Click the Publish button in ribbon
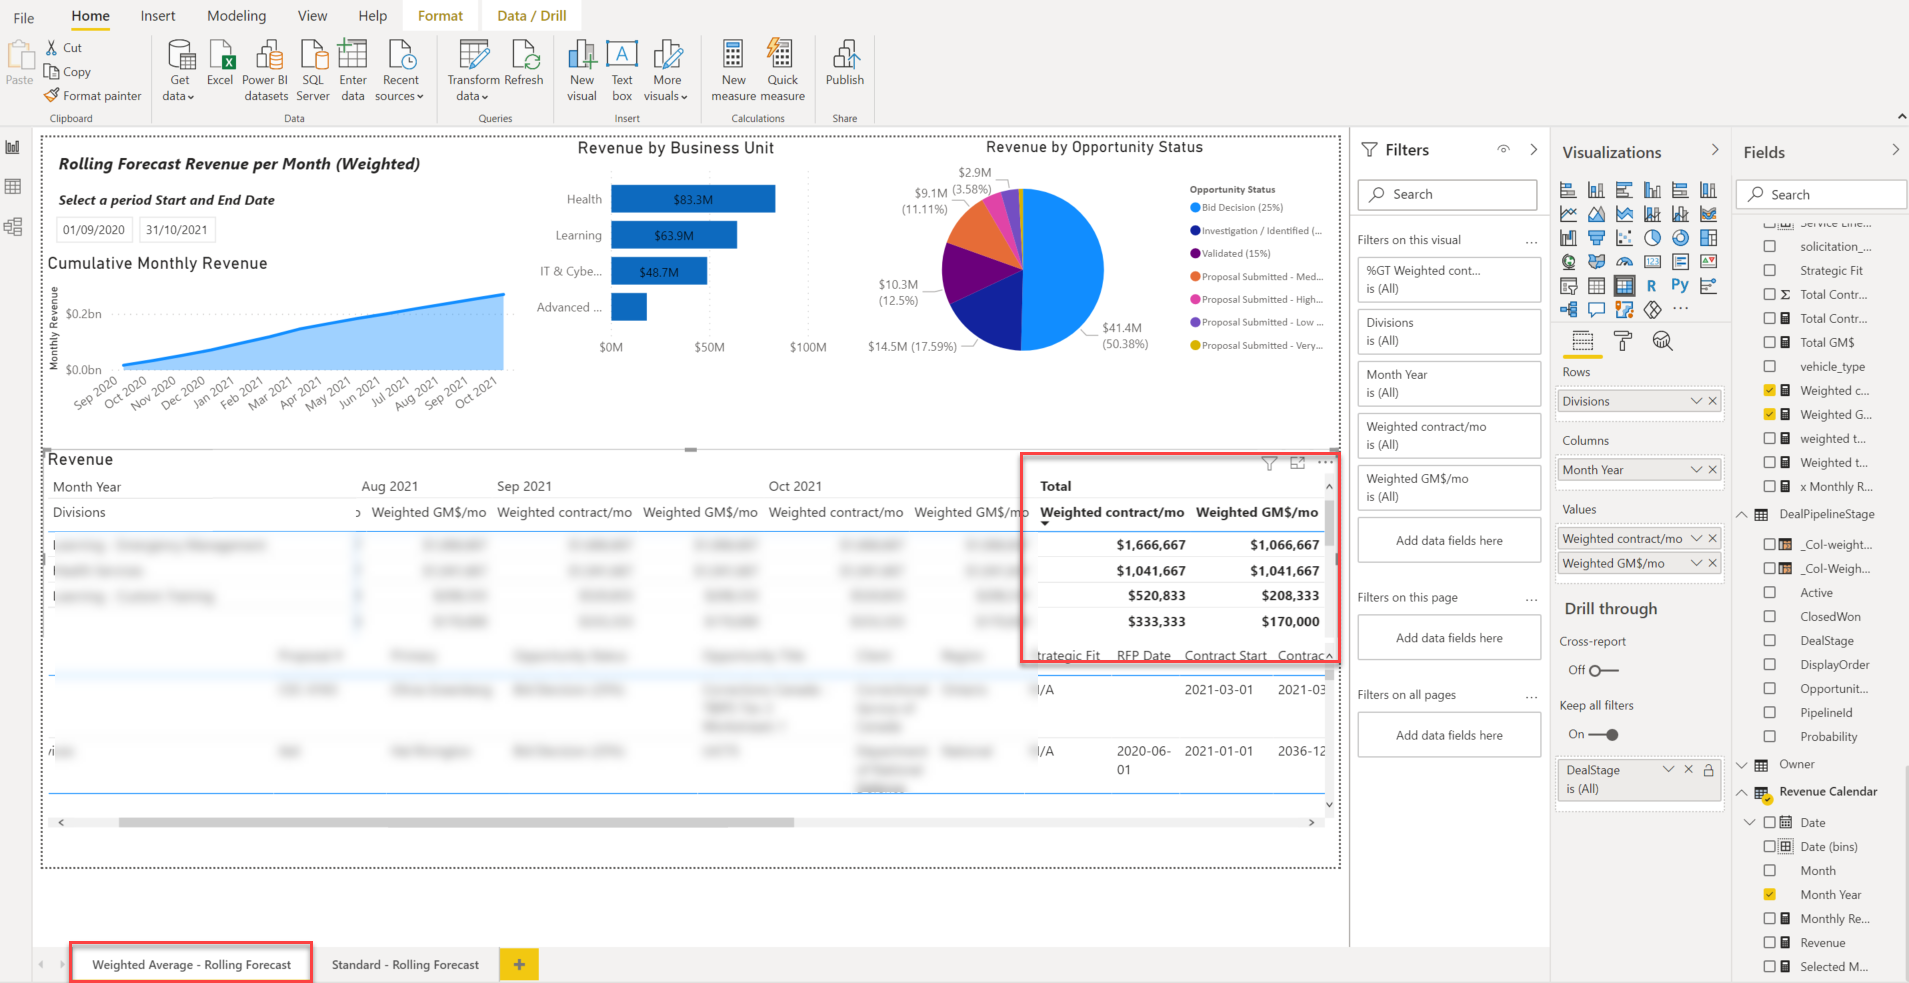Image resolution: width=1909 pixels, height=983 pixels. (x=845, y=63)
